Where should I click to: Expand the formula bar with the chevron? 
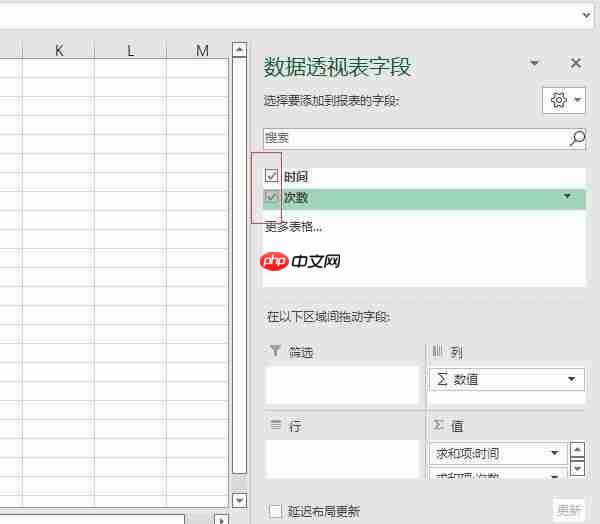click(586, 15)
